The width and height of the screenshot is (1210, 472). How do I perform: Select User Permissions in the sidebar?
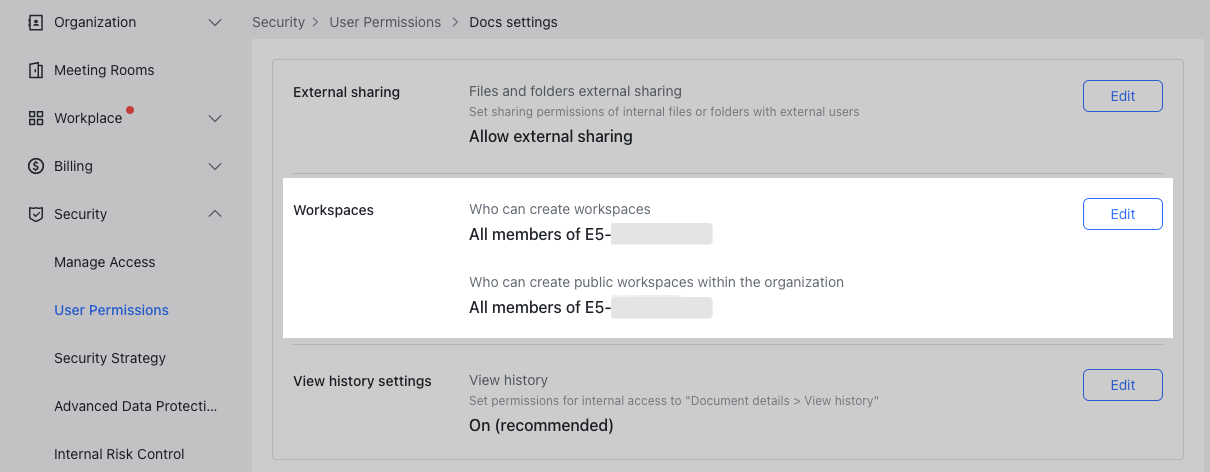point(111,310)
